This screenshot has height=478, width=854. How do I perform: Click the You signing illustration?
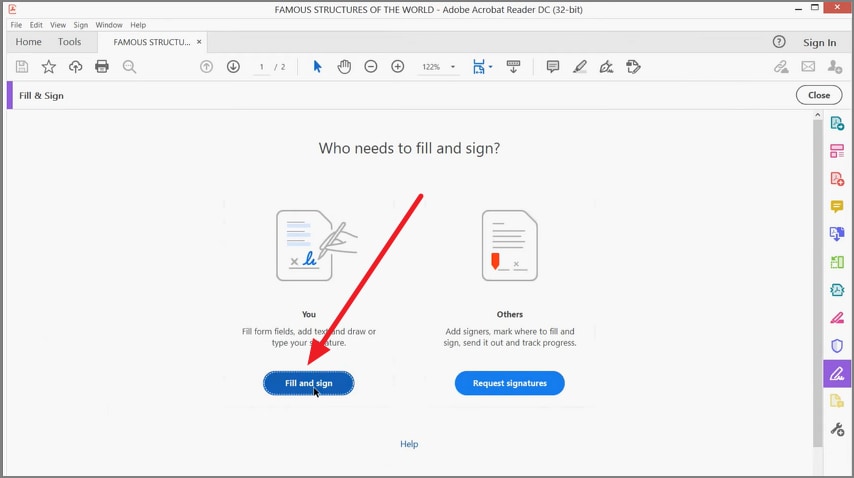[316, 246]
